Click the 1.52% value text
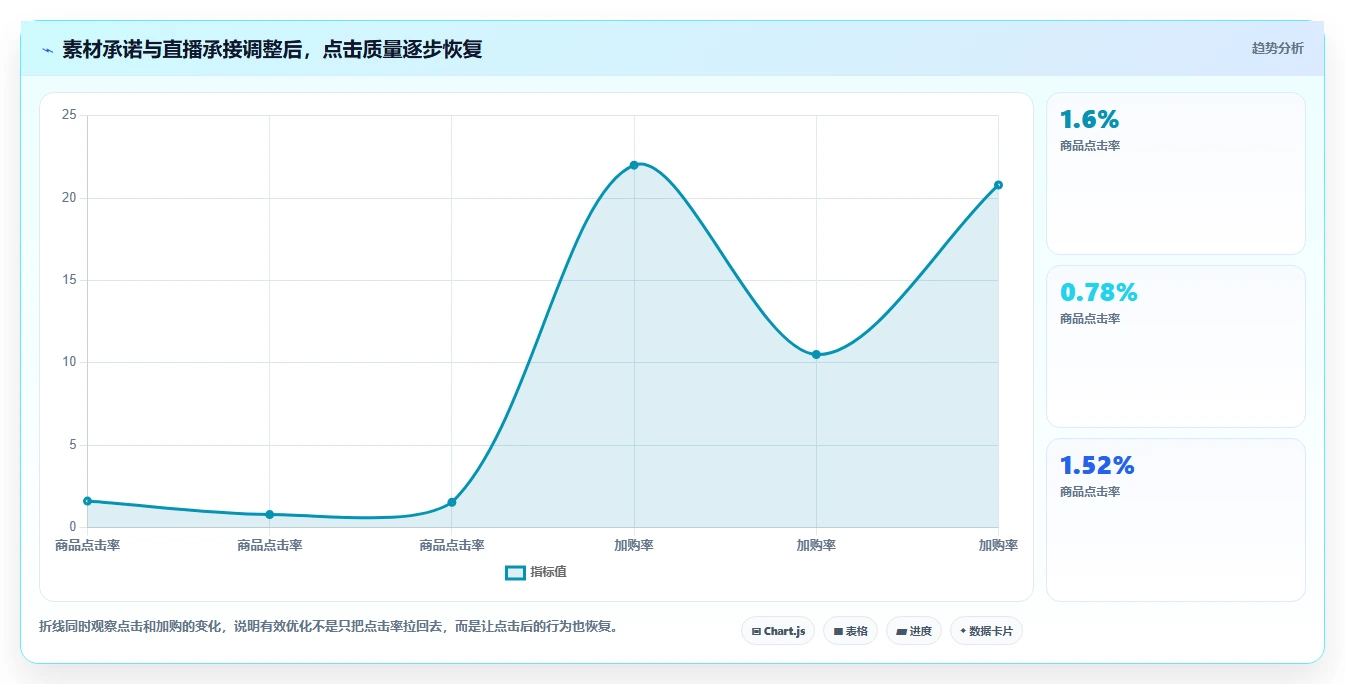The width and height of the screenshot is (1345, 684). [1097, 466]
